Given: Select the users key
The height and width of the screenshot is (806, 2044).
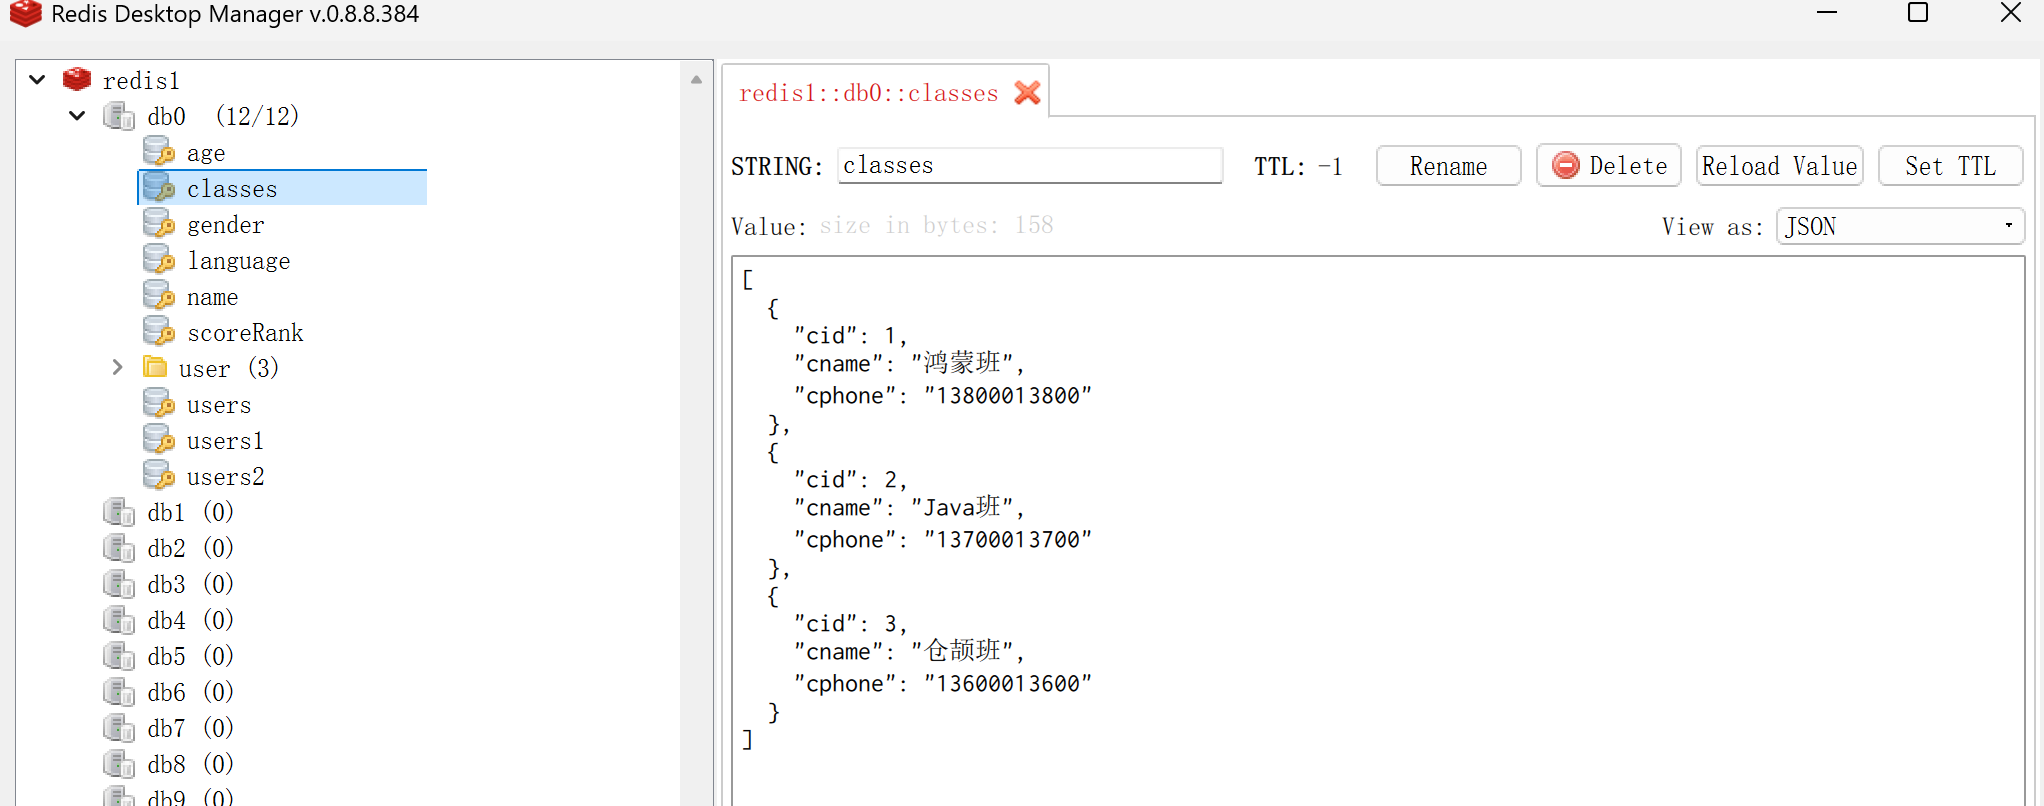Looking at the screenshot, I should pos(219,405).
